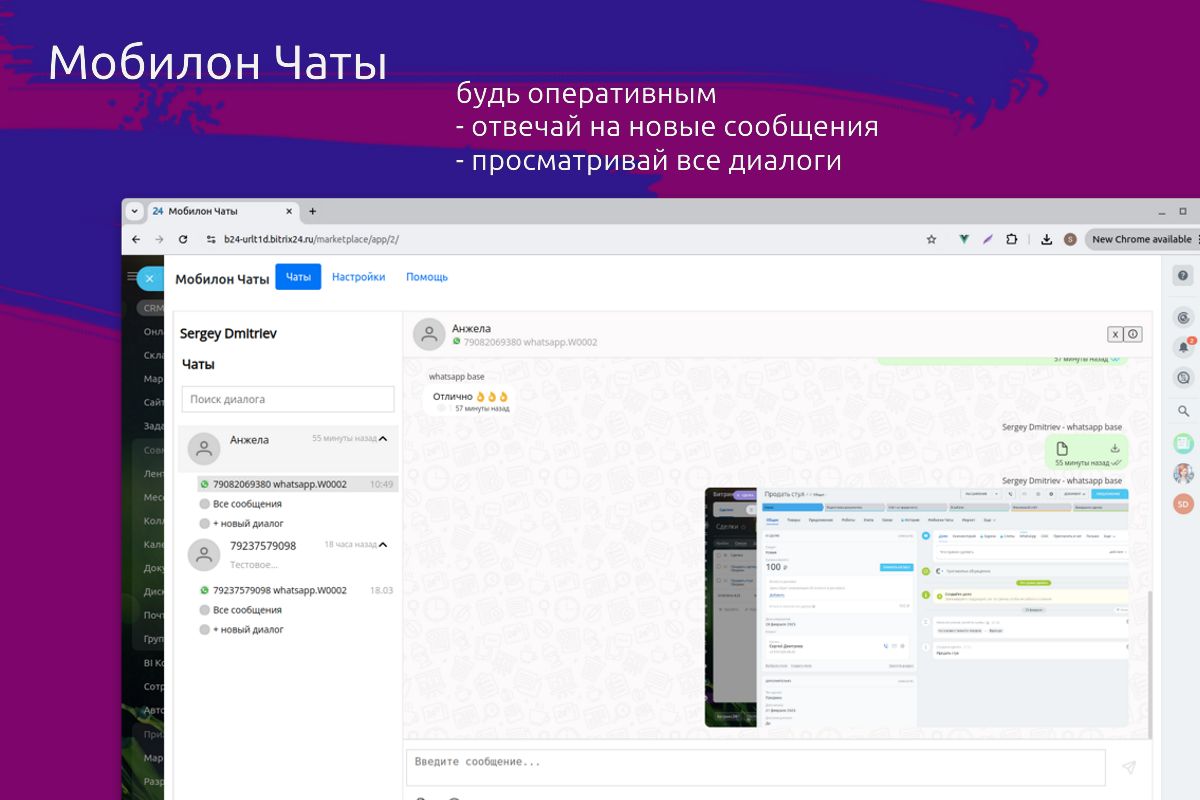The image size is (1200, 800).
Task: Click the browser bookmark star icon
Action: (x=931, y=240)
